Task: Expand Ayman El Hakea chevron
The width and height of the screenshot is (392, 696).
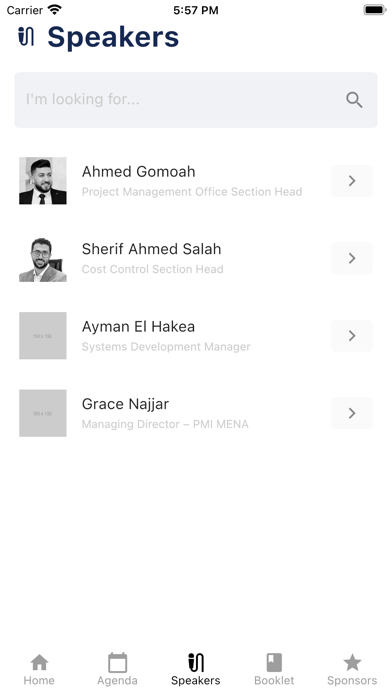Action: [x=352, y=336]
